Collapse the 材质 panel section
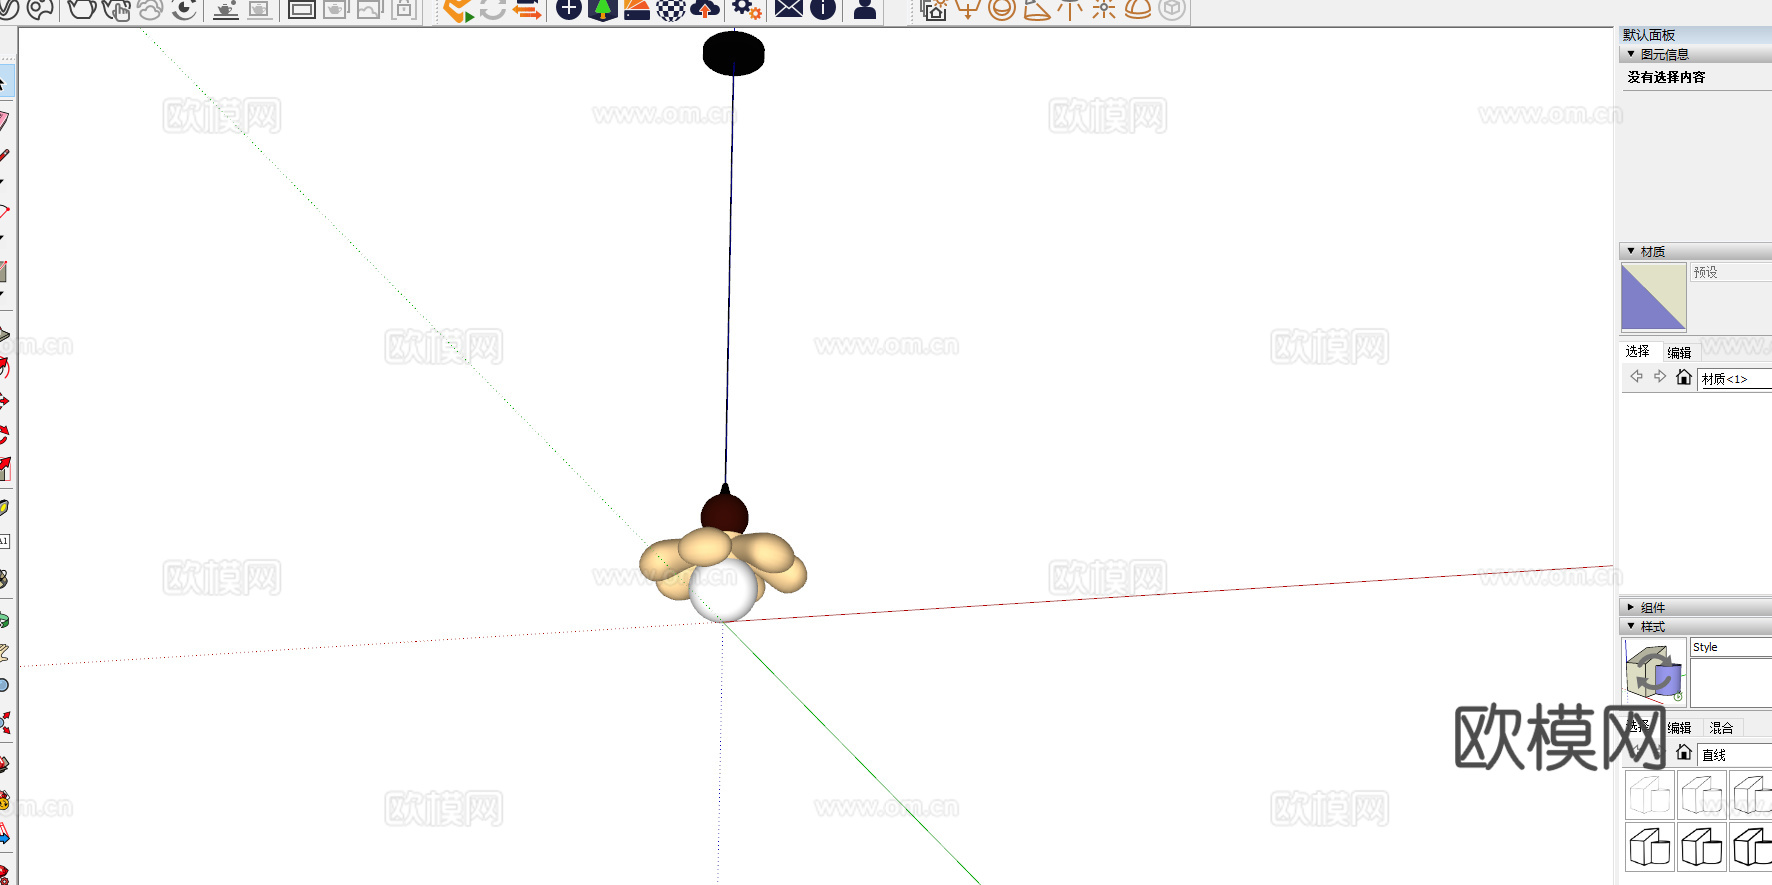This screenshot has height=885, width=1772. pyautogui.click(x=1631, y=251)
